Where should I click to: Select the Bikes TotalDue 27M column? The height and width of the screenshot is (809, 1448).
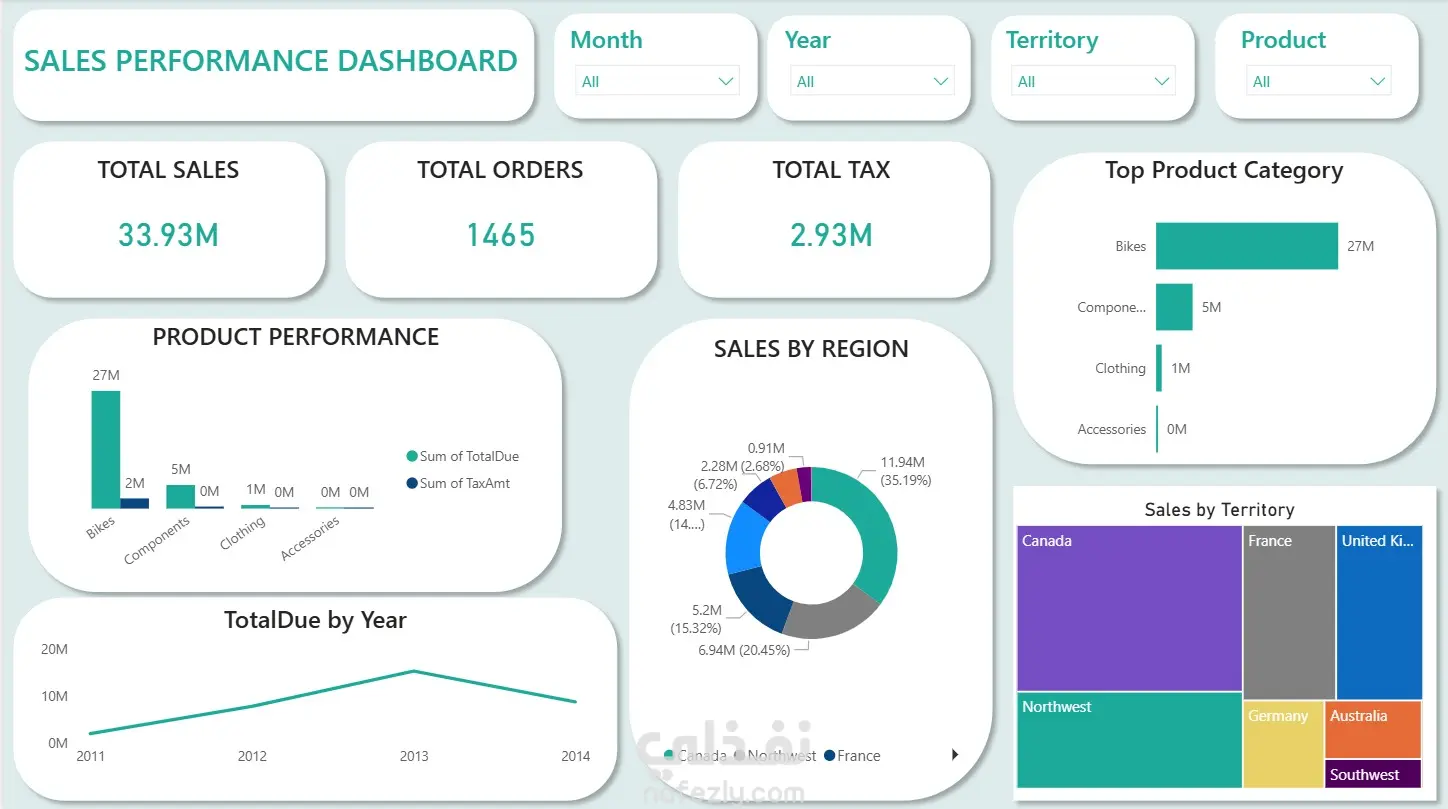pyautogui.click(x=105, y=449)
